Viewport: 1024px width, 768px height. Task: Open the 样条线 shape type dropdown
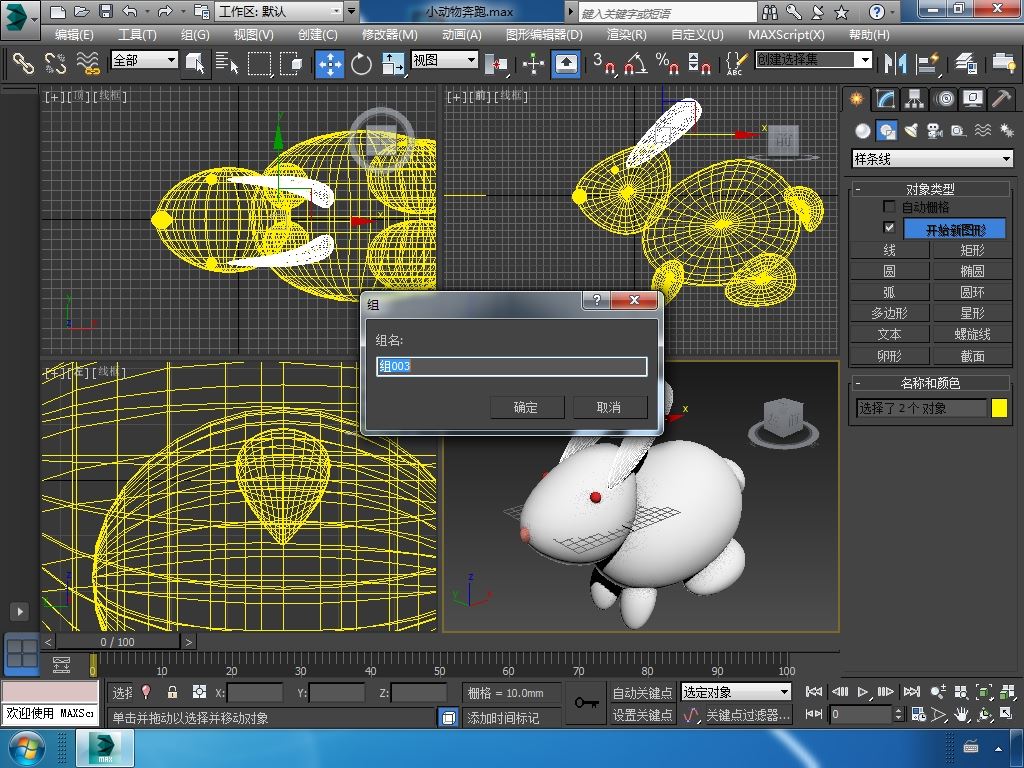[933, 159]
